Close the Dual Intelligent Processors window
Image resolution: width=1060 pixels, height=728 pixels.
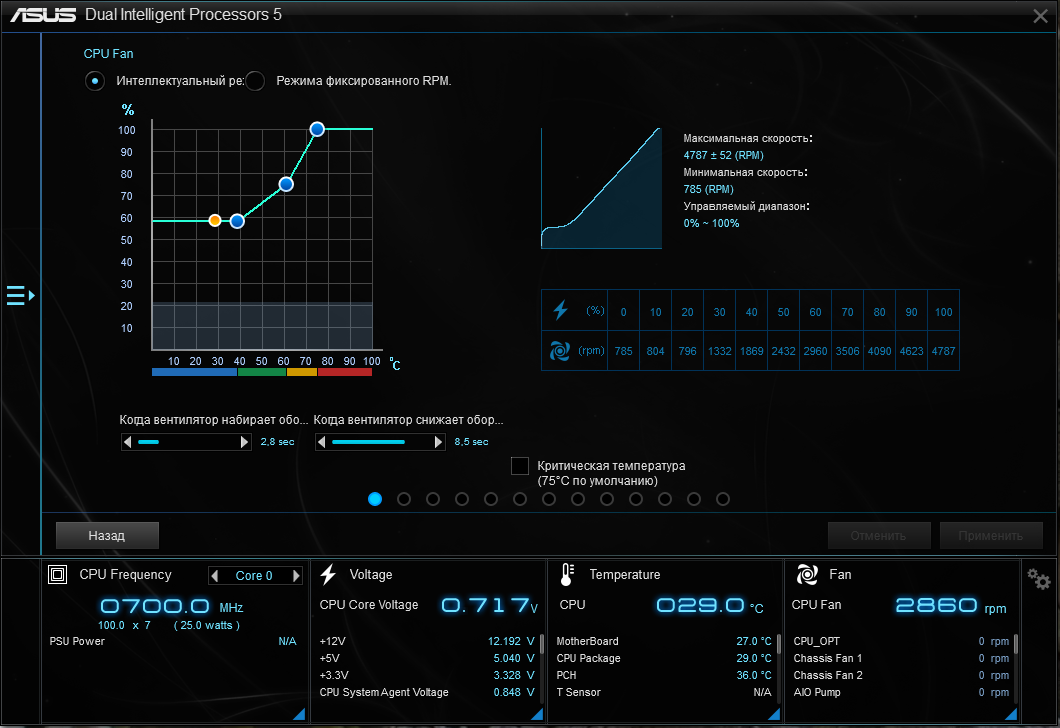[x=1040, y=16]
